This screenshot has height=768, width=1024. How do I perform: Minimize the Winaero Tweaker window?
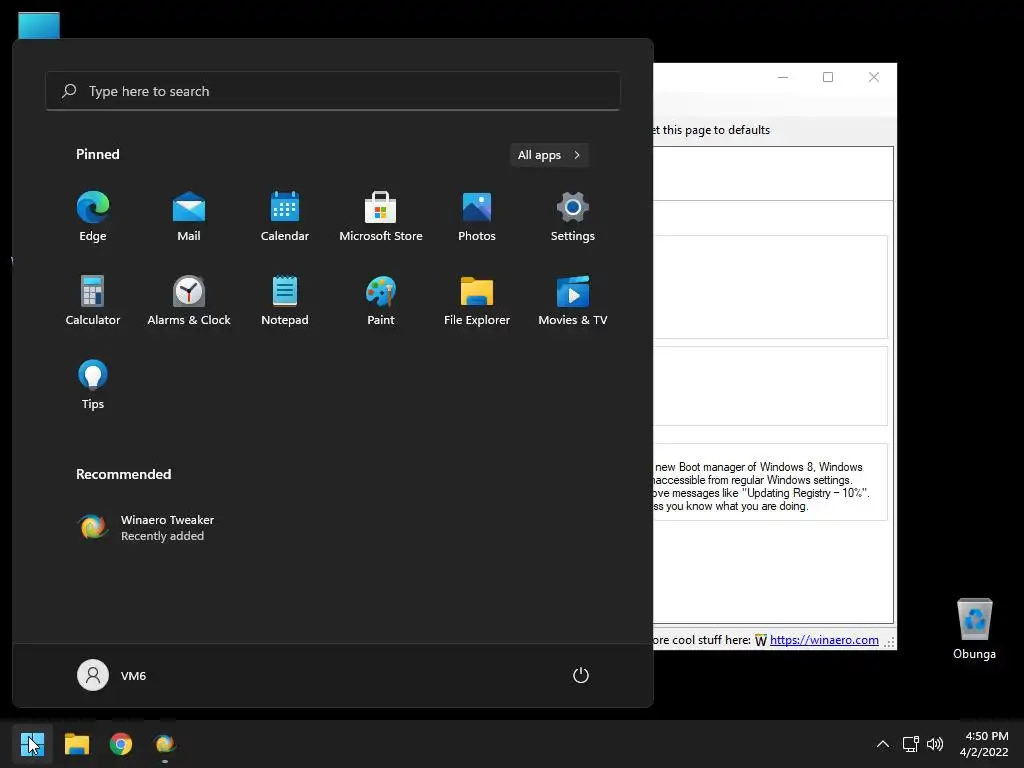[x=783, y=77]
